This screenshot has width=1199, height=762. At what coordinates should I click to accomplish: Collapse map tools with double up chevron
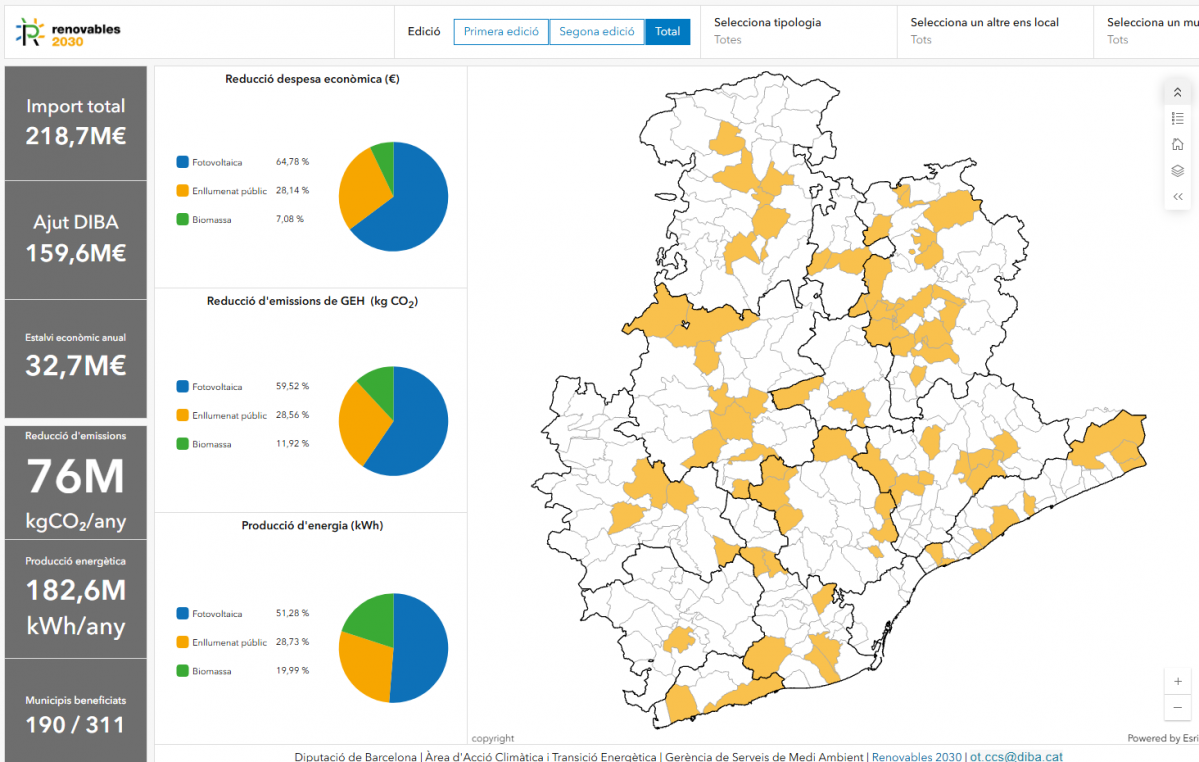(1177, 92)
